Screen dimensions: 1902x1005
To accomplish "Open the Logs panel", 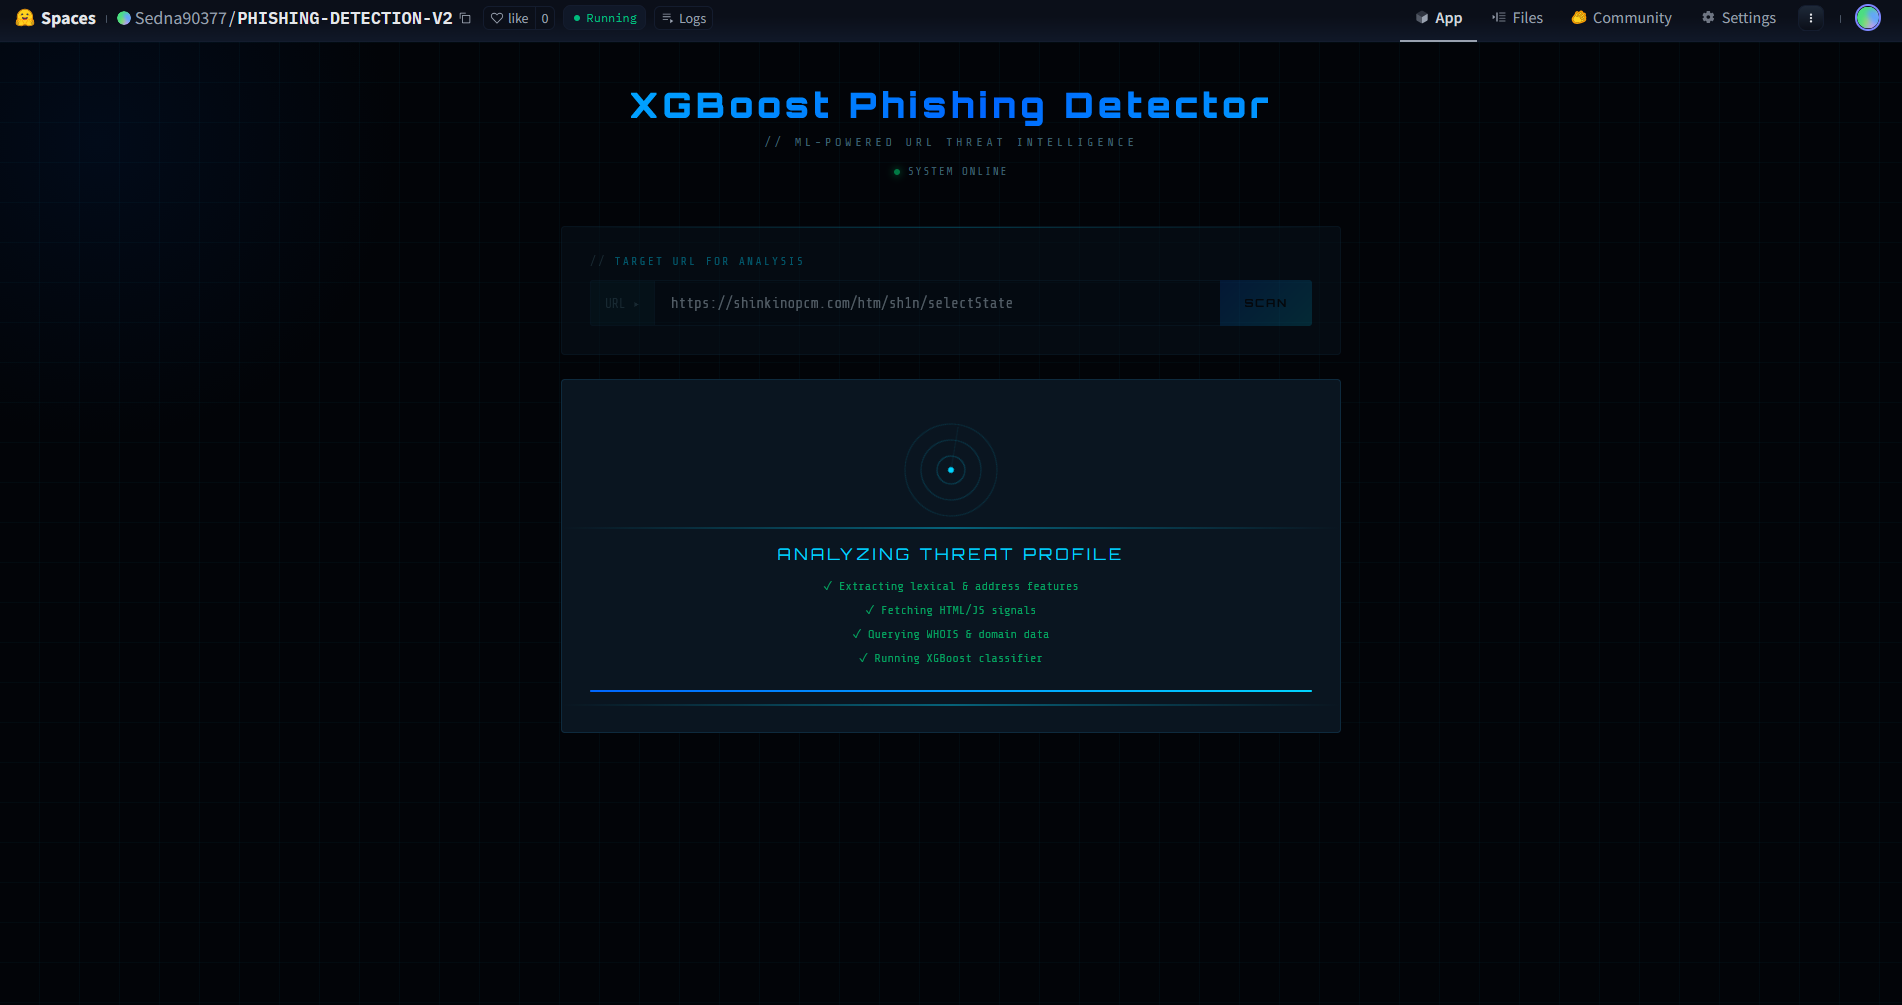I will (x=684, y=18).
